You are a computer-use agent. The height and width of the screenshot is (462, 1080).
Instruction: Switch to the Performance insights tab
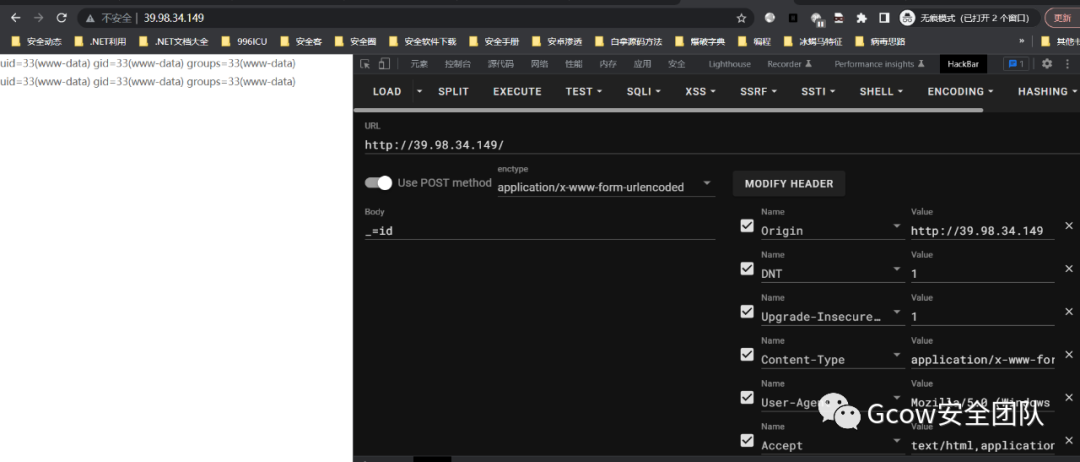coord(878,64)
